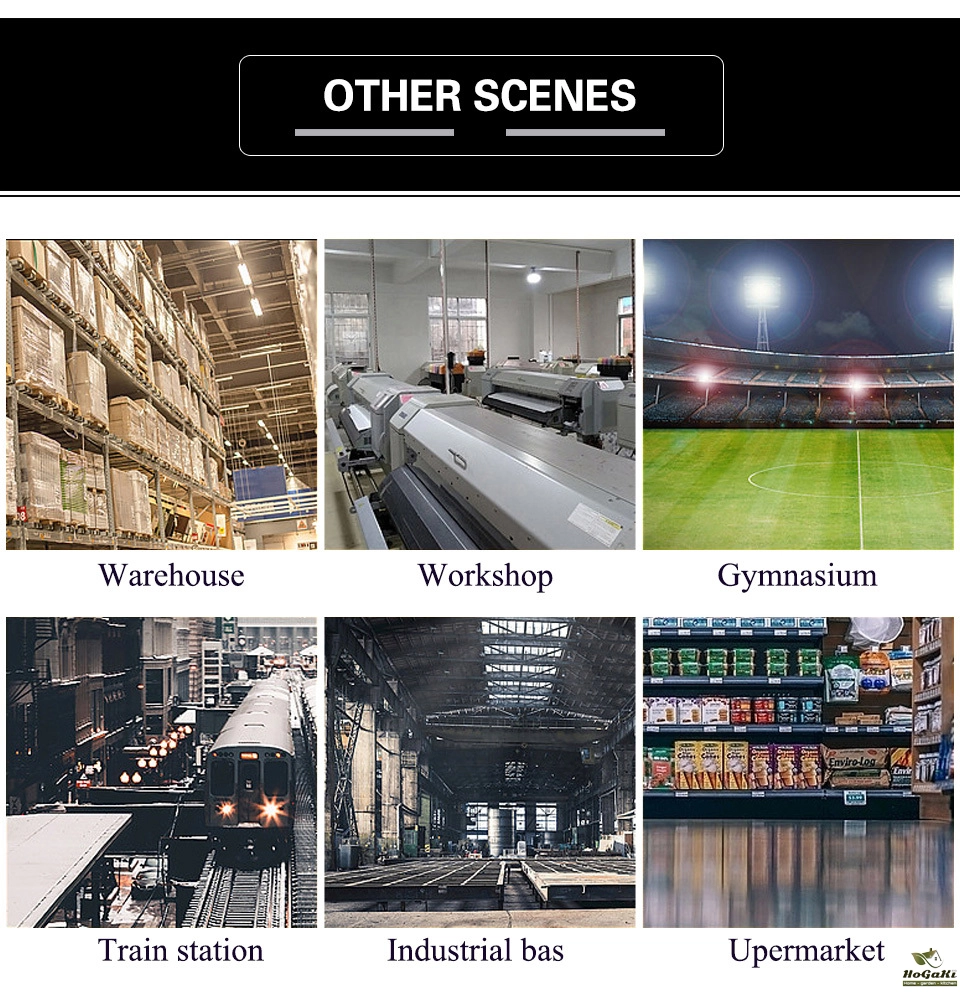Select the Gymnasium caption text
This screenshot has height=1000, width=960.
(x=797, y=576)
